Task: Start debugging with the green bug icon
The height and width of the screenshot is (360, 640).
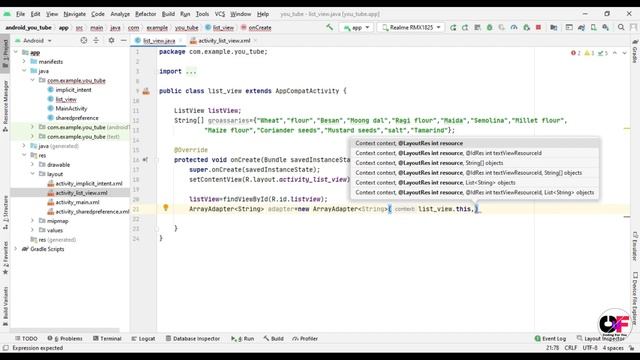Action: point(489,27)
